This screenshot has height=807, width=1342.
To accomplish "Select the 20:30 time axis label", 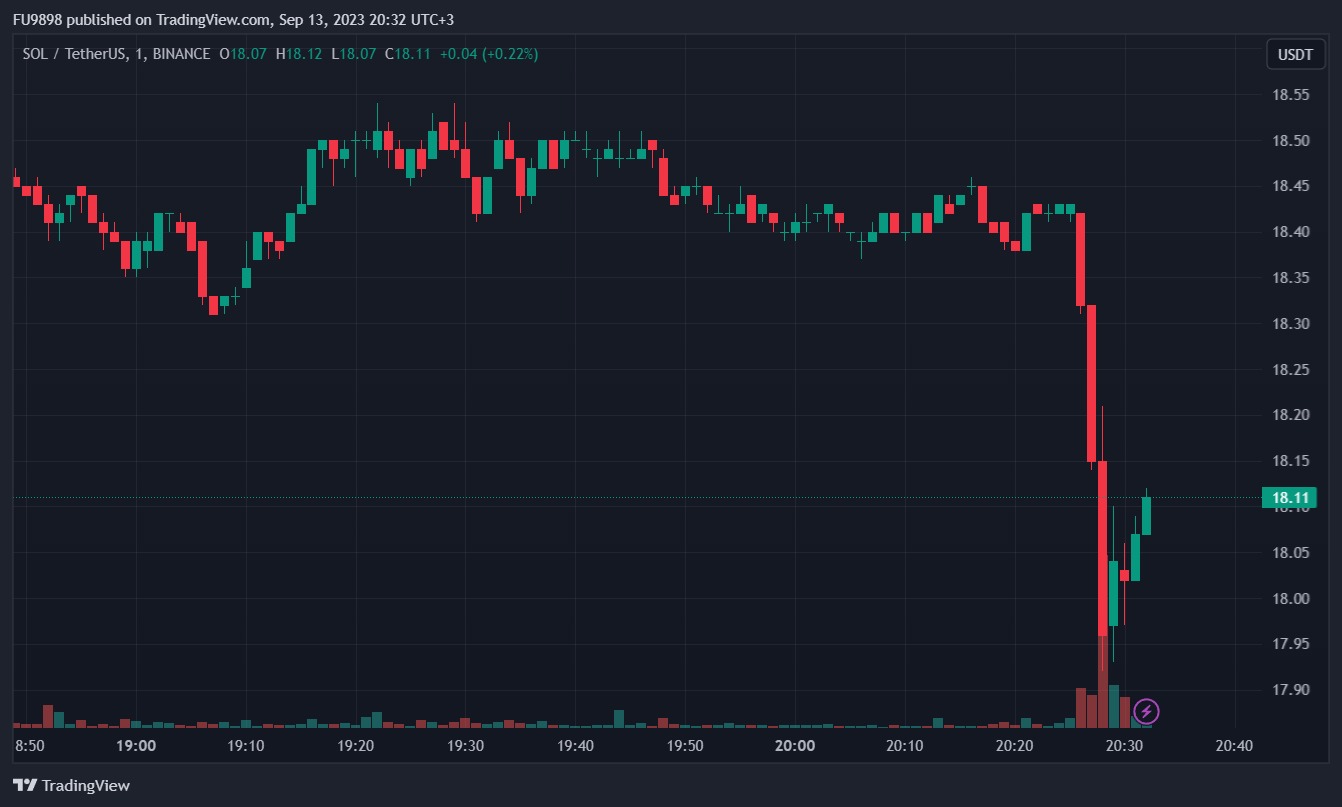I will [1124, 746].
